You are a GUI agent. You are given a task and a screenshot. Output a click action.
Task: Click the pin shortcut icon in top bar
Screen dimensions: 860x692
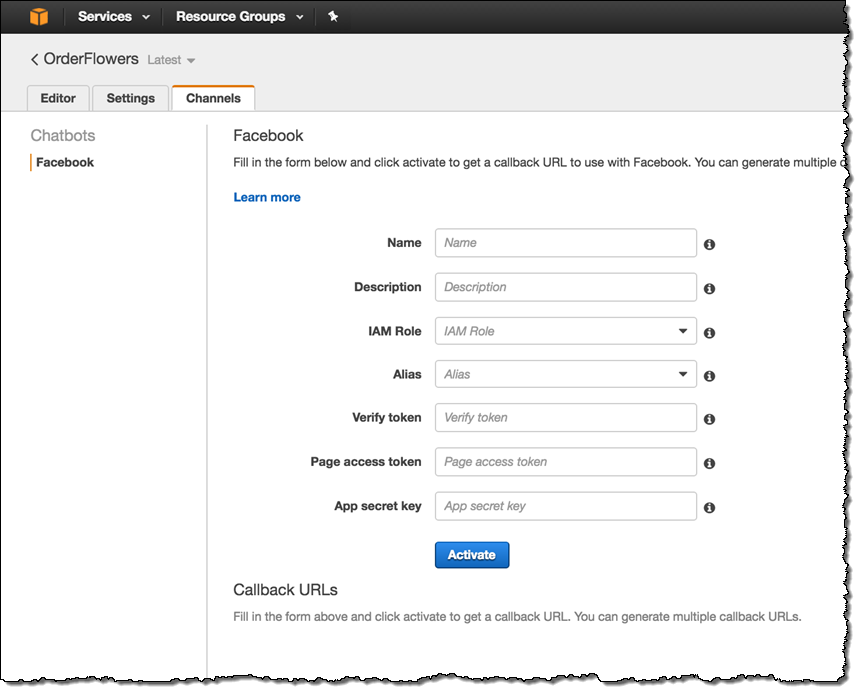[333, 16]
